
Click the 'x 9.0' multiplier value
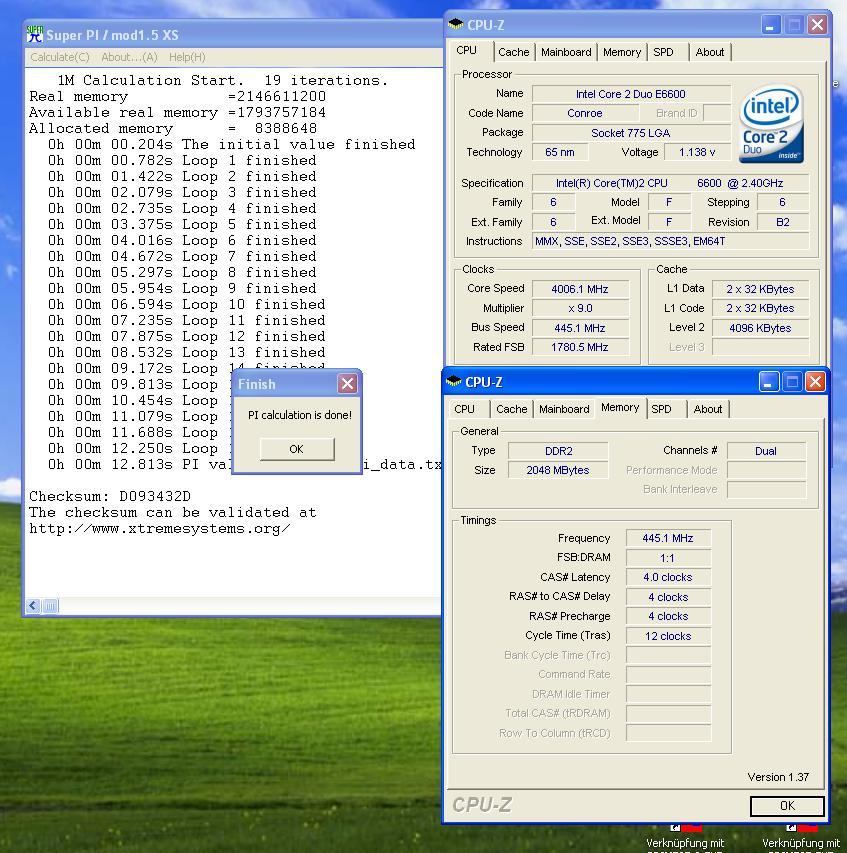pyautogui.click(x=580, y=308)
